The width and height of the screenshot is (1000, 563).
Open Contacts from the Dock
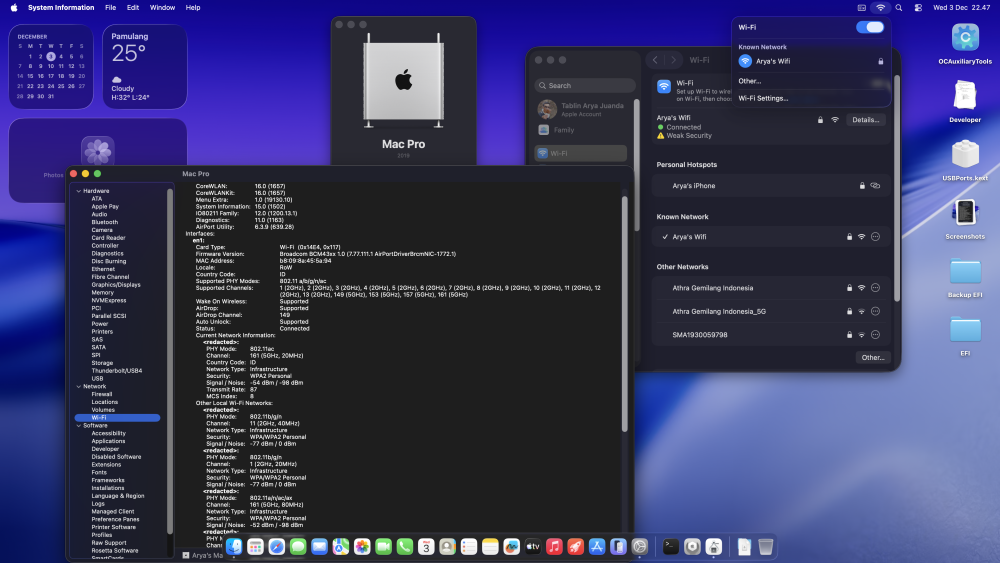click(448, 546)
